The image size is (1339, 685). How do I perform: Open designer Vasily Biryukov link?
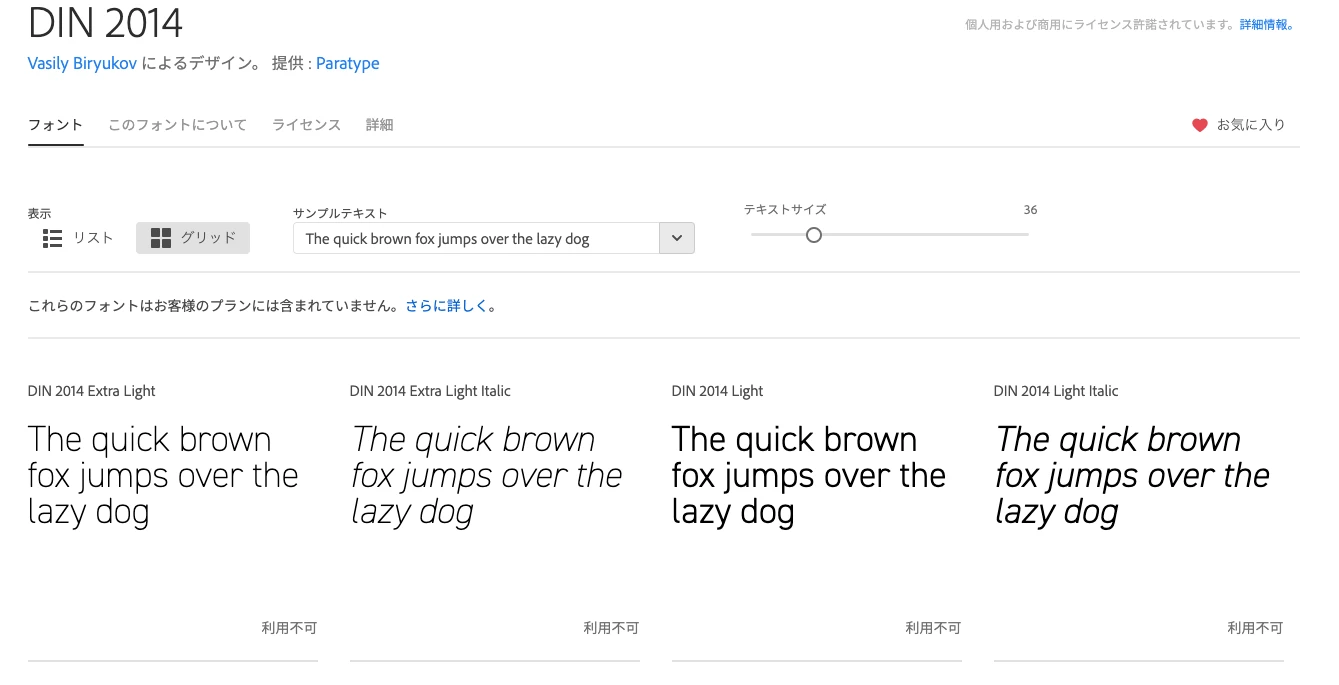point(83,63)
